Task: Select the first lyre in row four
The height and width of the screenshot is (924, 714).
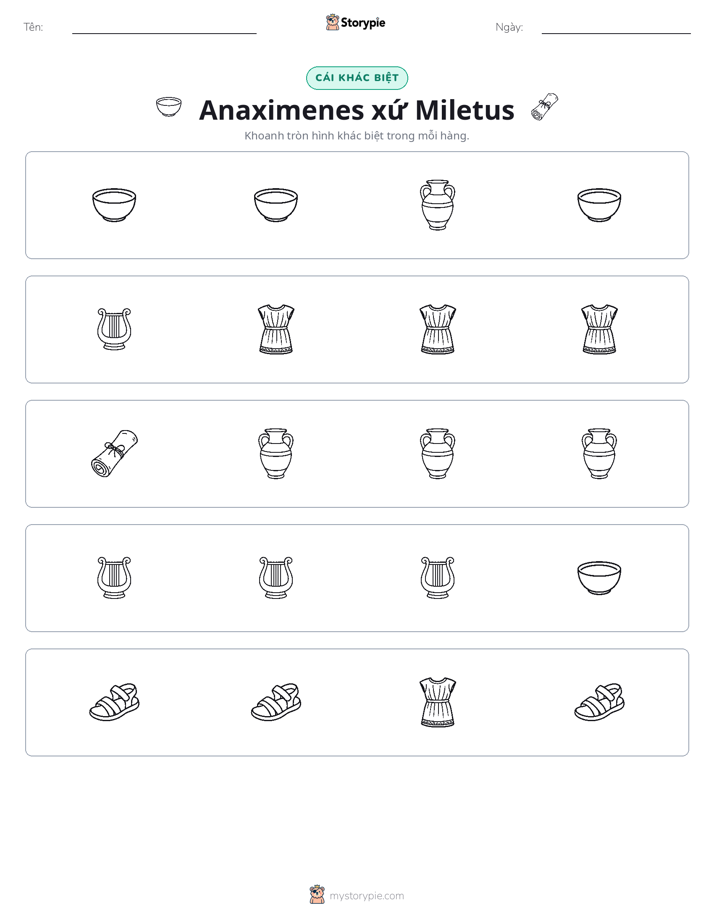Action: click(114, 578)
